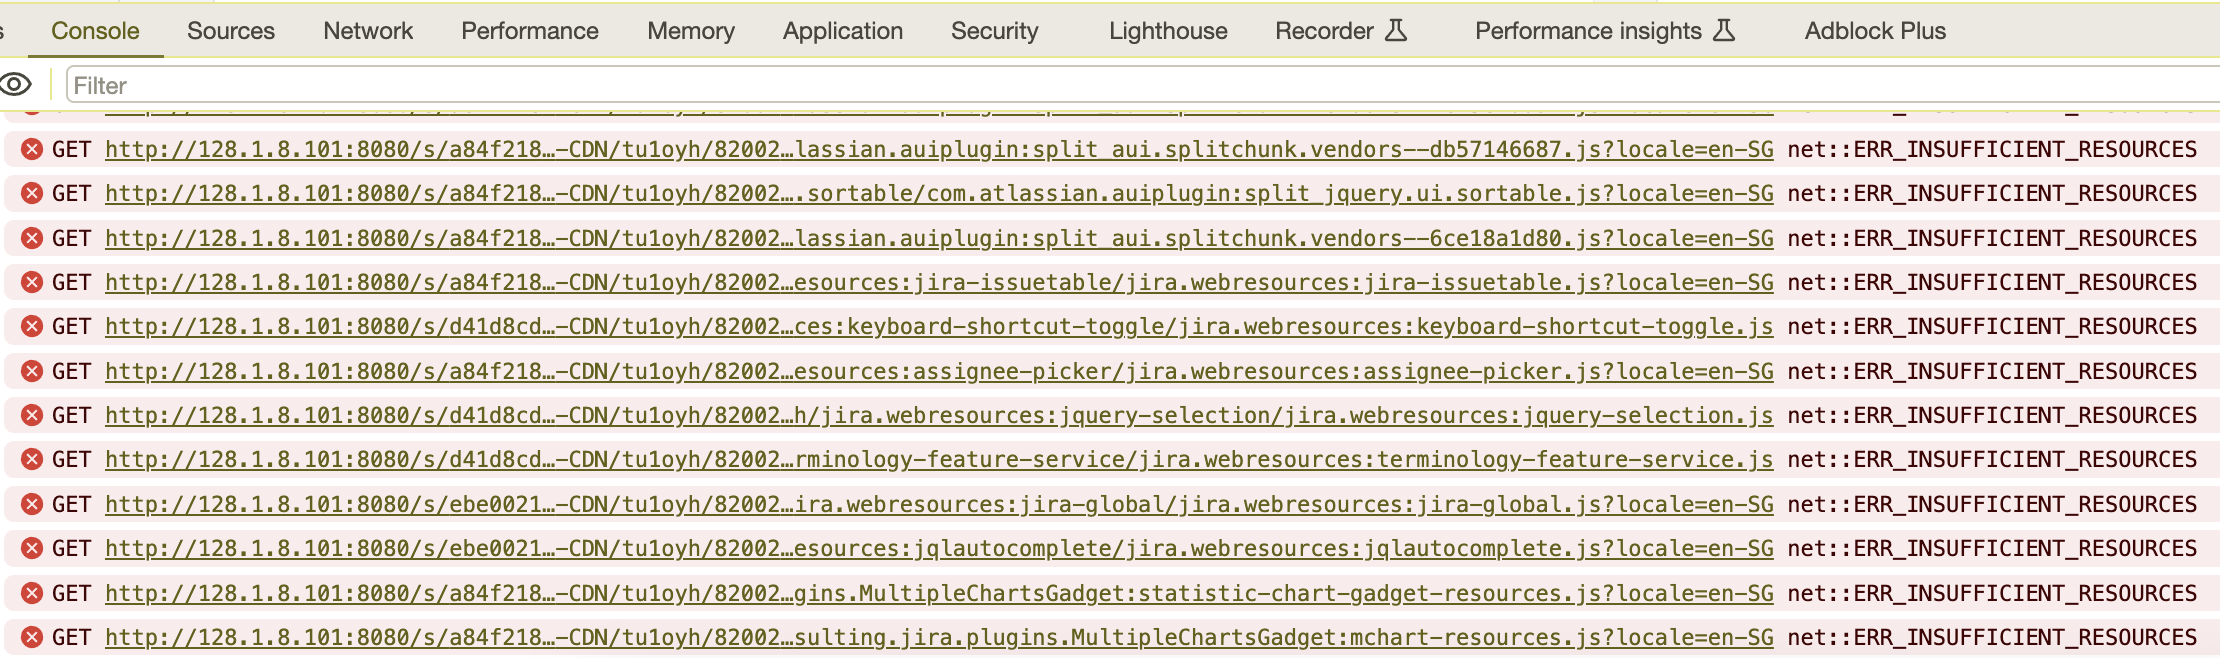Image resolution: width=2220 pixels, height=658 pixels.
Task: Click error icon beside the assignee-picker.js request
Action: [x=32, y=372]
